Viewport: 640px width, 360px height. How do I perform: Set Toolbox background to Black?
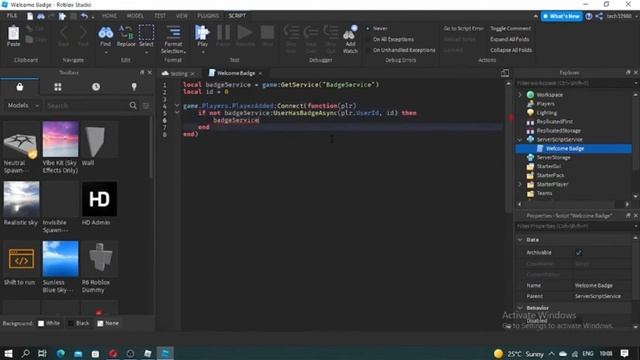click(x=71, y=323)
